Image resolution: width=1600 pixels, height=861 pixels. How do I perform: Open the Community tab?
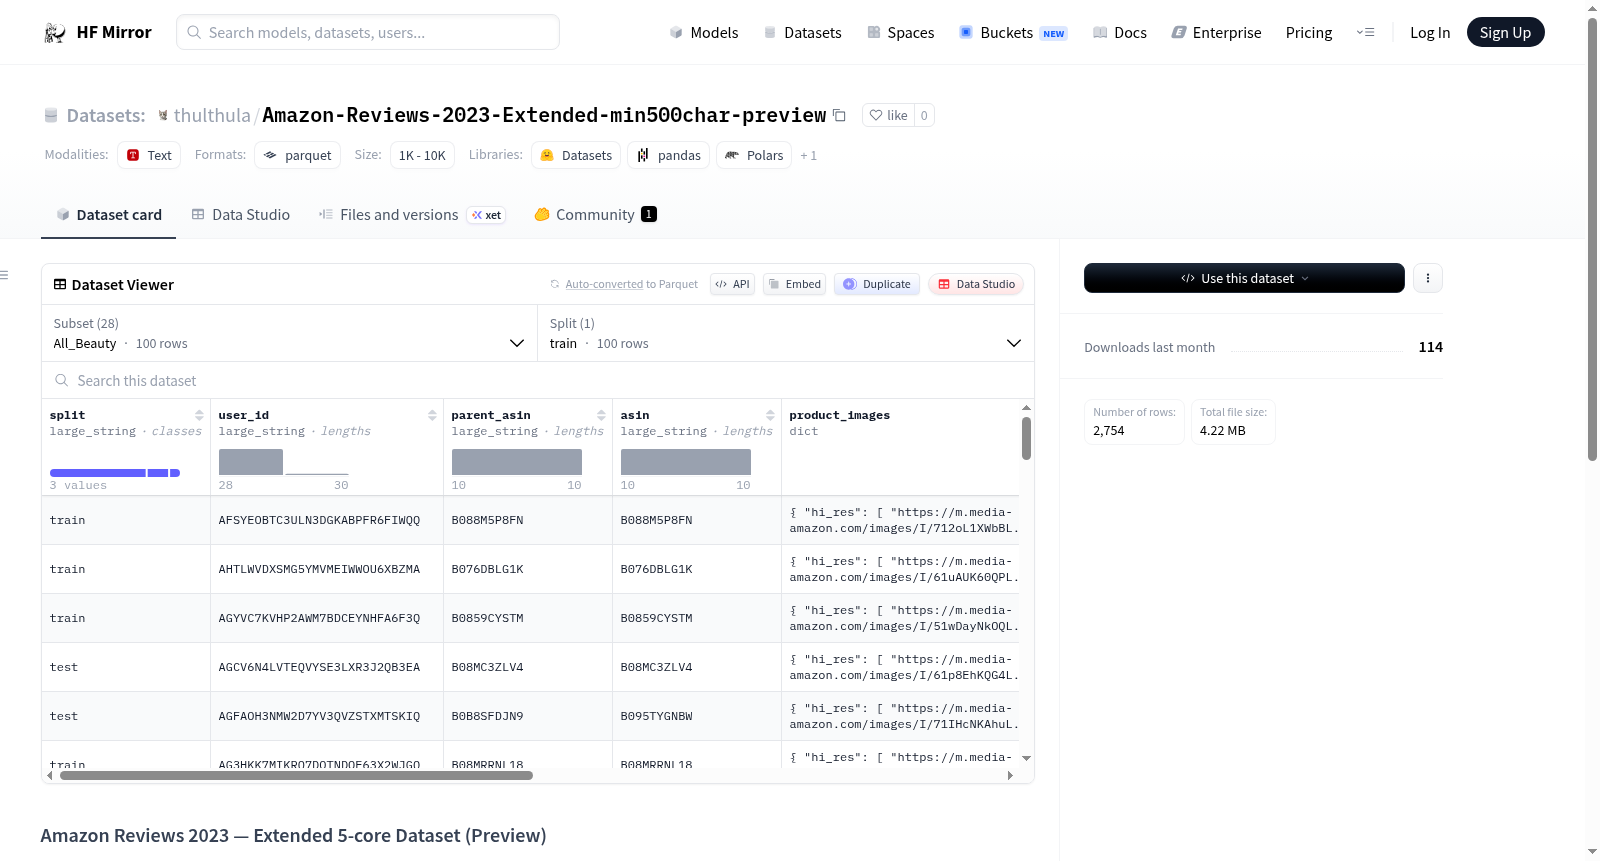[596, 215]
